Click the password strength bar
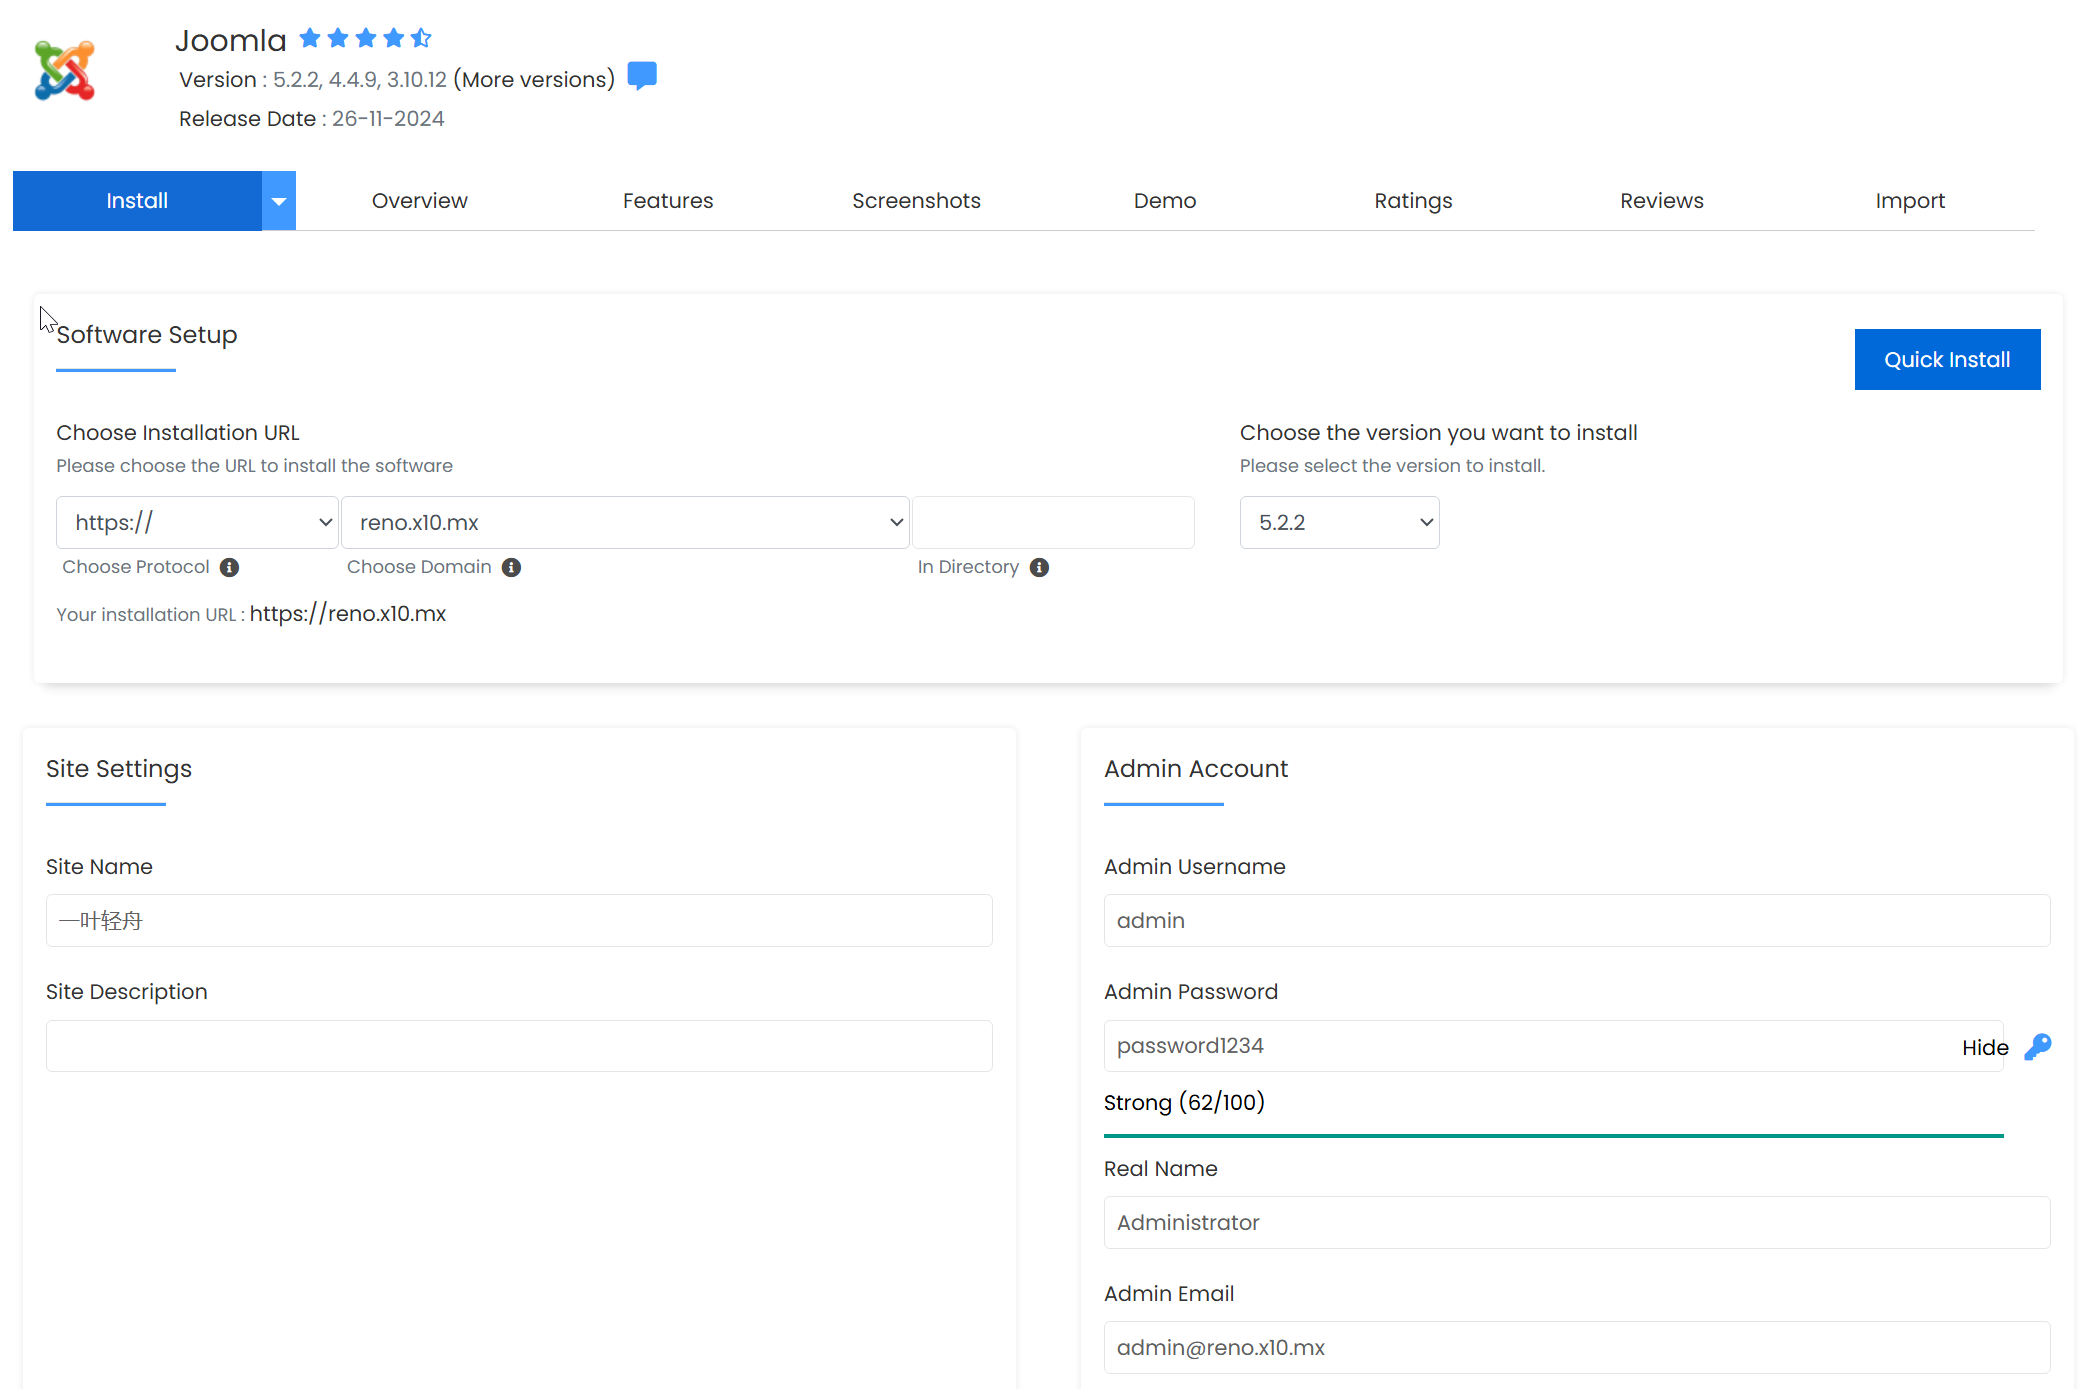Viewport: 2097px width, 1389px height. click(x=1553, y=1136)
